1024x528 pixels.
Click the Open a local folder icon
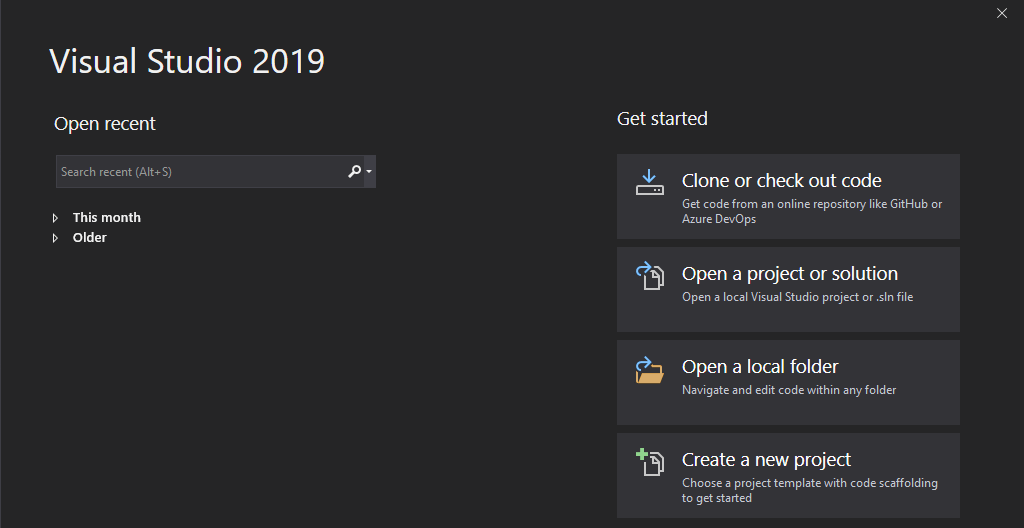coord(649,370)
